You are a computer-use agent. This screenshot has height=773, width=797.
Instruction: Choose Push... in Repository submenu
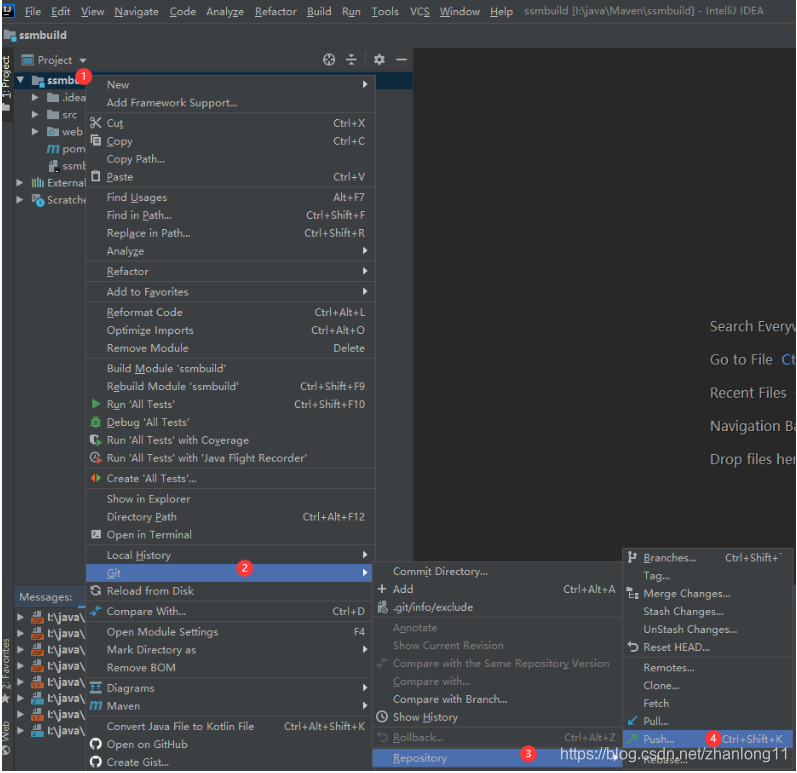click(x=708, y=738)
